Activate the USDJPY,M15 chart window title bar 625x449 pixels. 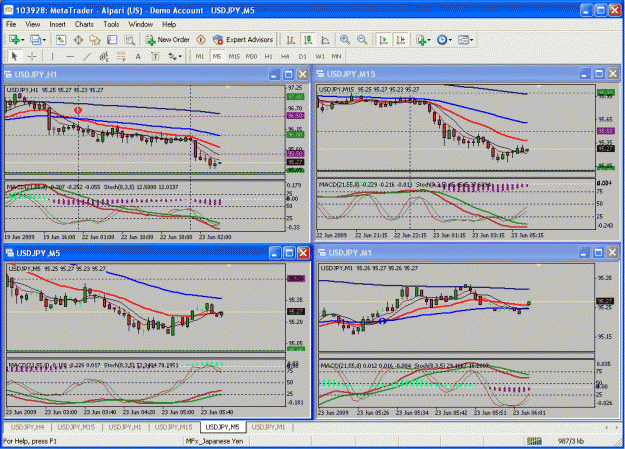point(446,74)
